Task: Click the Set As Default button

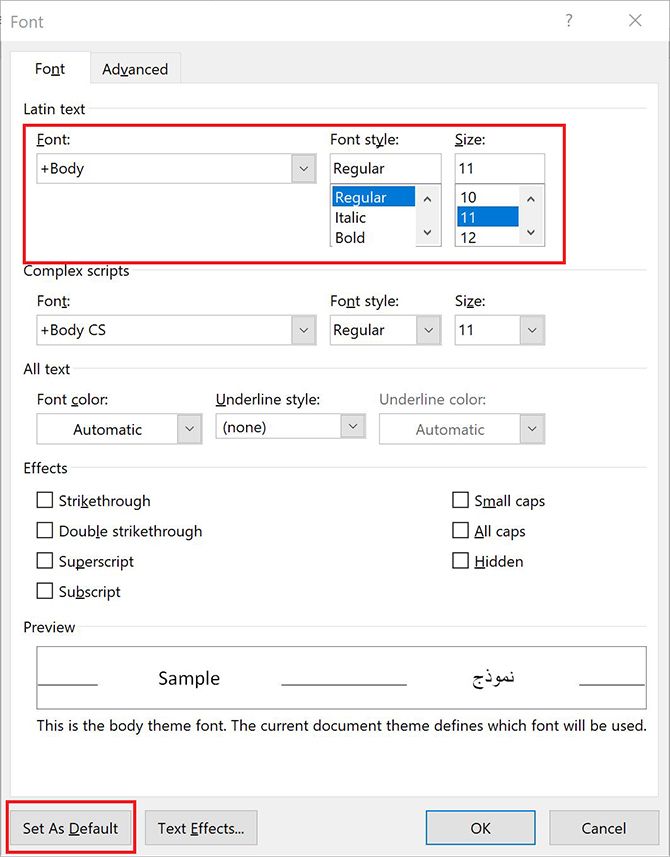Action: [70, 828]
